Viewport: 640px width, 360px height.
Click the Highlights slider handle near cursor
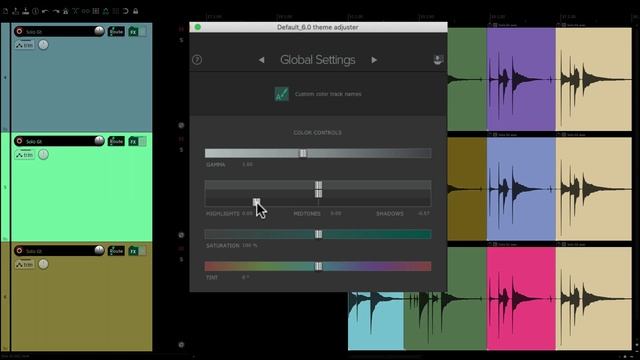256,202
